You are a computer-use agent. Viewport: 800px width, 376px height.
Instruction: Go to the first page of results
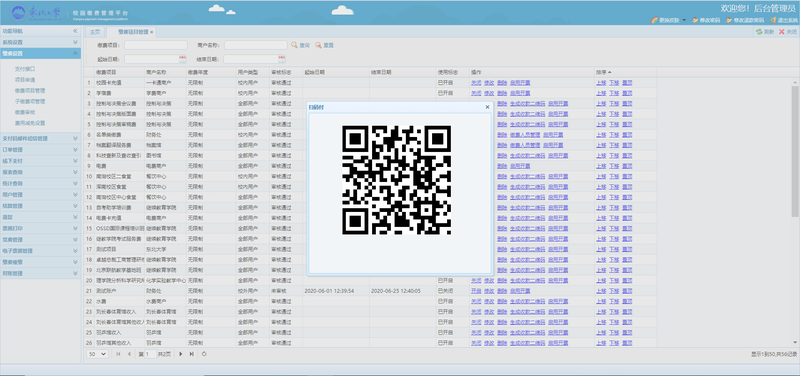coord(118,354)
